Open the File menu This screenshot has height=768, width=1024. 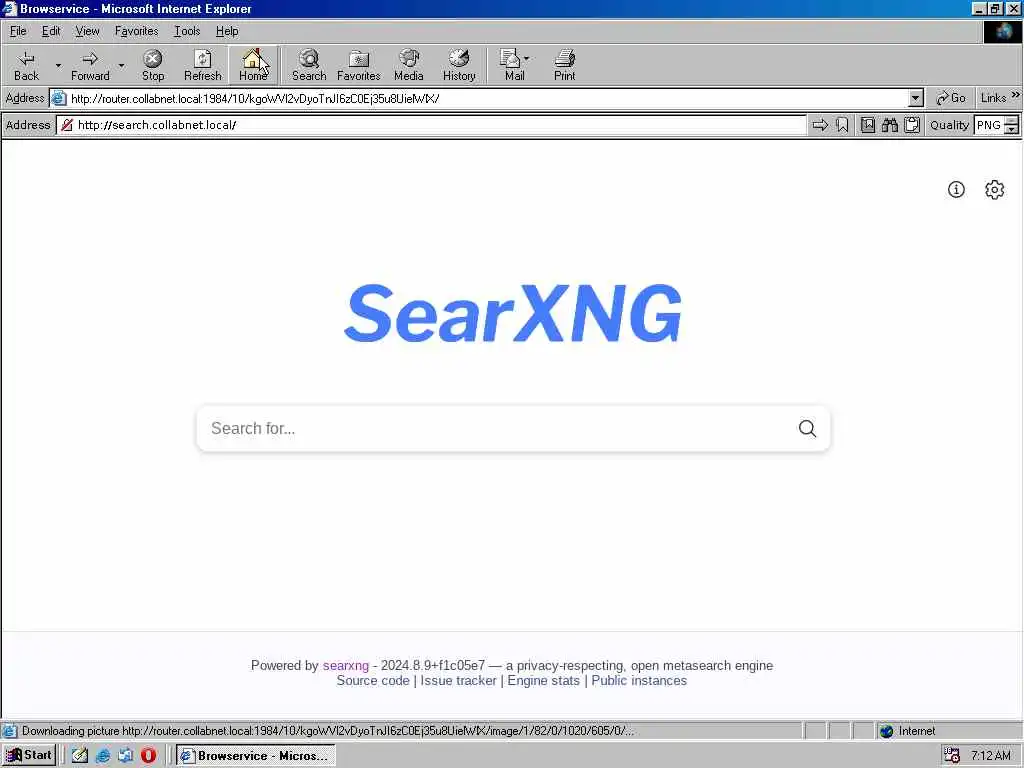coord(18,31)
